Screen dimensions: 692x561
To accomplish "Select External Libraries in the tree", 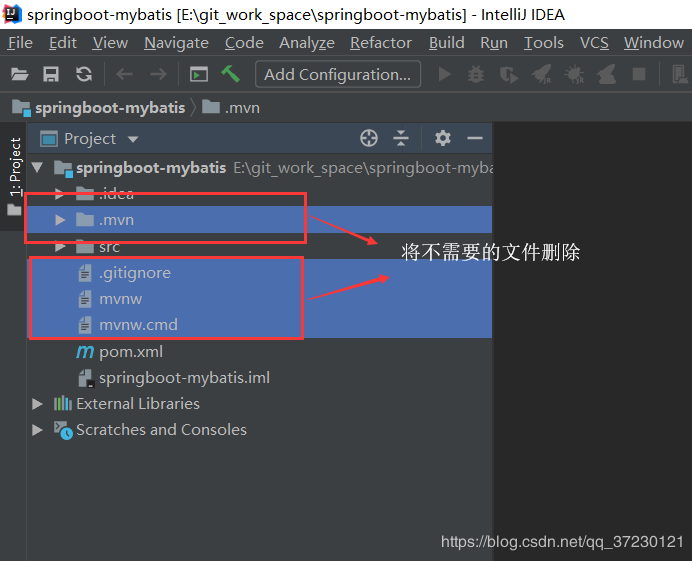I will point(260,404).
